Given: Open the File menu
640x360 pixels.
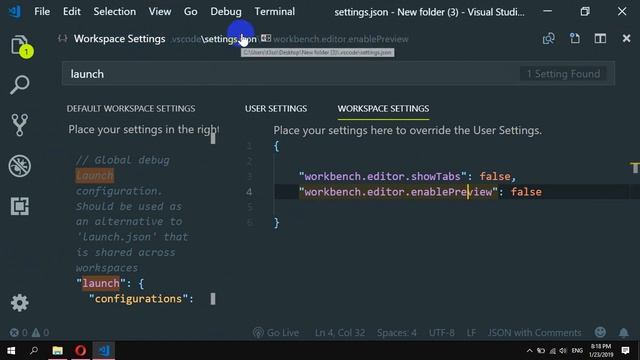Looking at the screenshot, I should (x=42, y=11).
